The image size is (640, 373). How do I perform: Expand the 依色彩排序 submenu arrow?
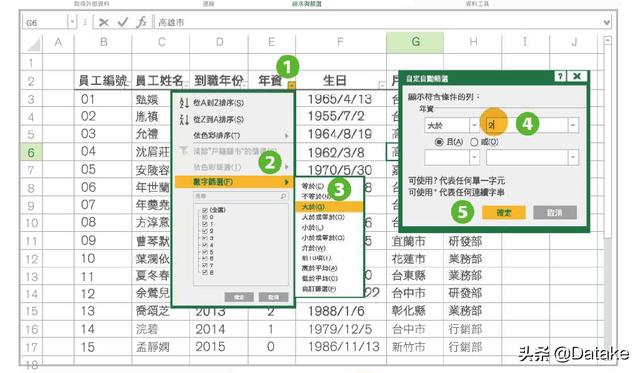click(x=287, y=135)
